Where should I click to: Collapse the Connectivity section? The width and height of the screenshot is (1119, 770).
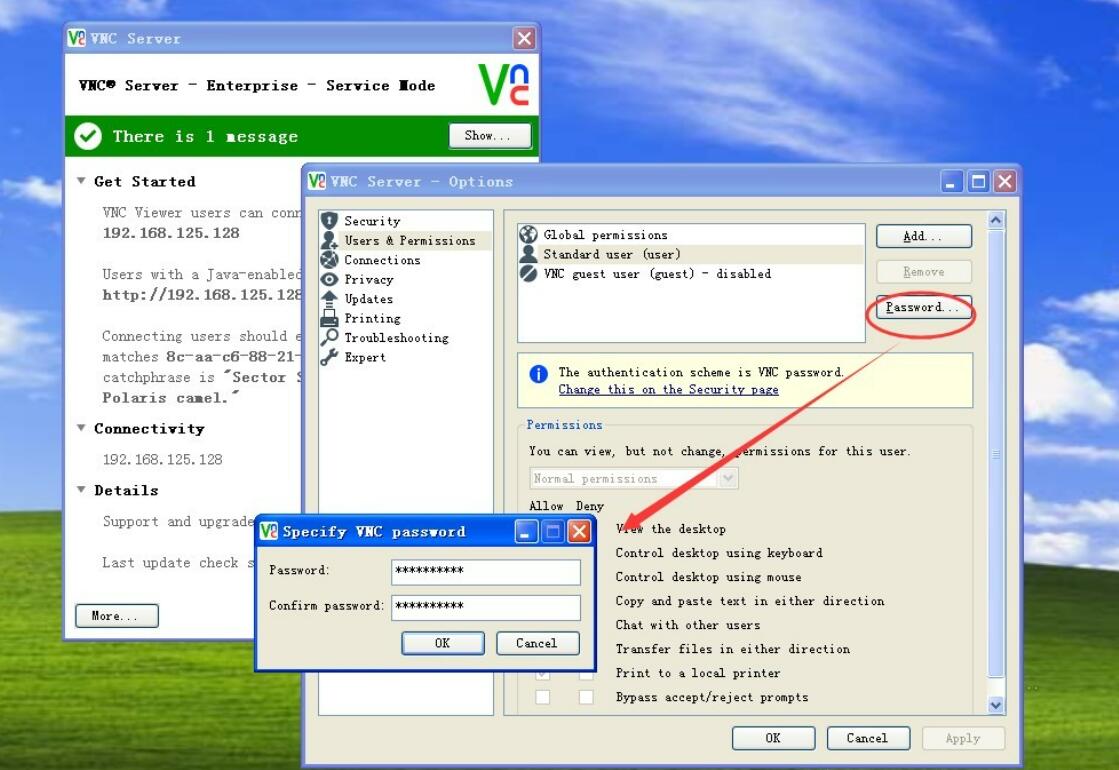82,428
